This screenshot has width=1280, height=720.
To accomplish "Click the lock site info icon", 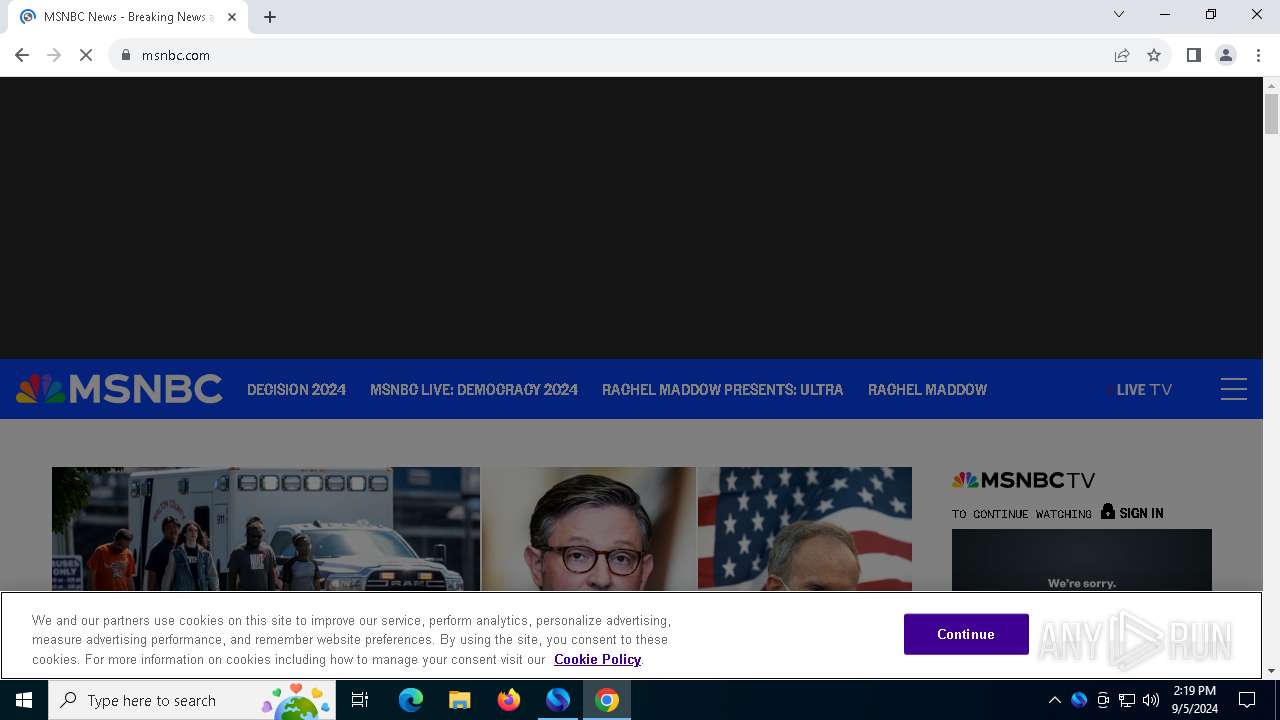I will (x=126, y=55).
